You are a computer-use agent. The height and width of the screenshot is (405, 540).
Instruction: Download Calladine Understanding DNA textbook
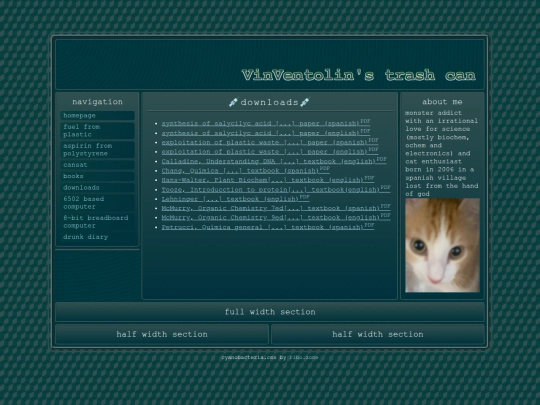tap(274, 161)
